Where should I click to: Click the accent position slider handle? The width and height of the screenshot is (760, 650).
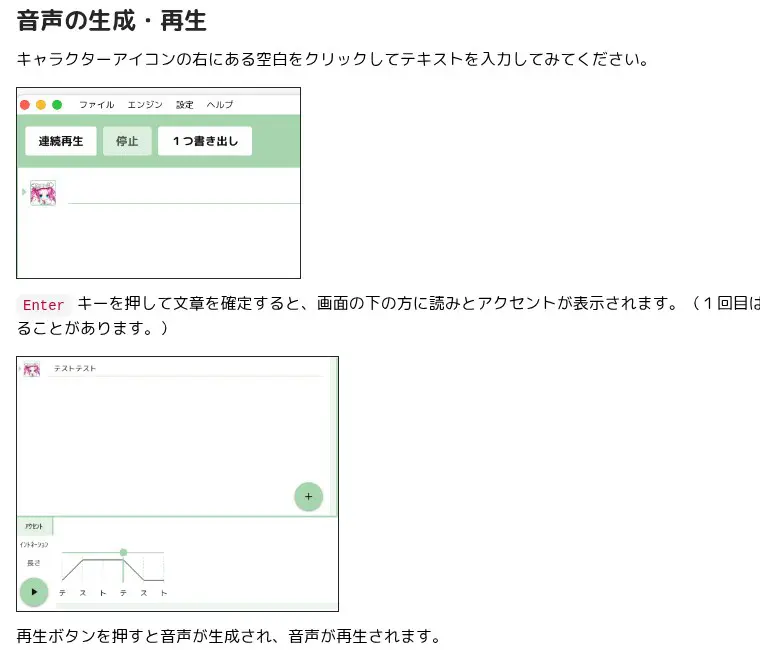[x=123, y=553]
